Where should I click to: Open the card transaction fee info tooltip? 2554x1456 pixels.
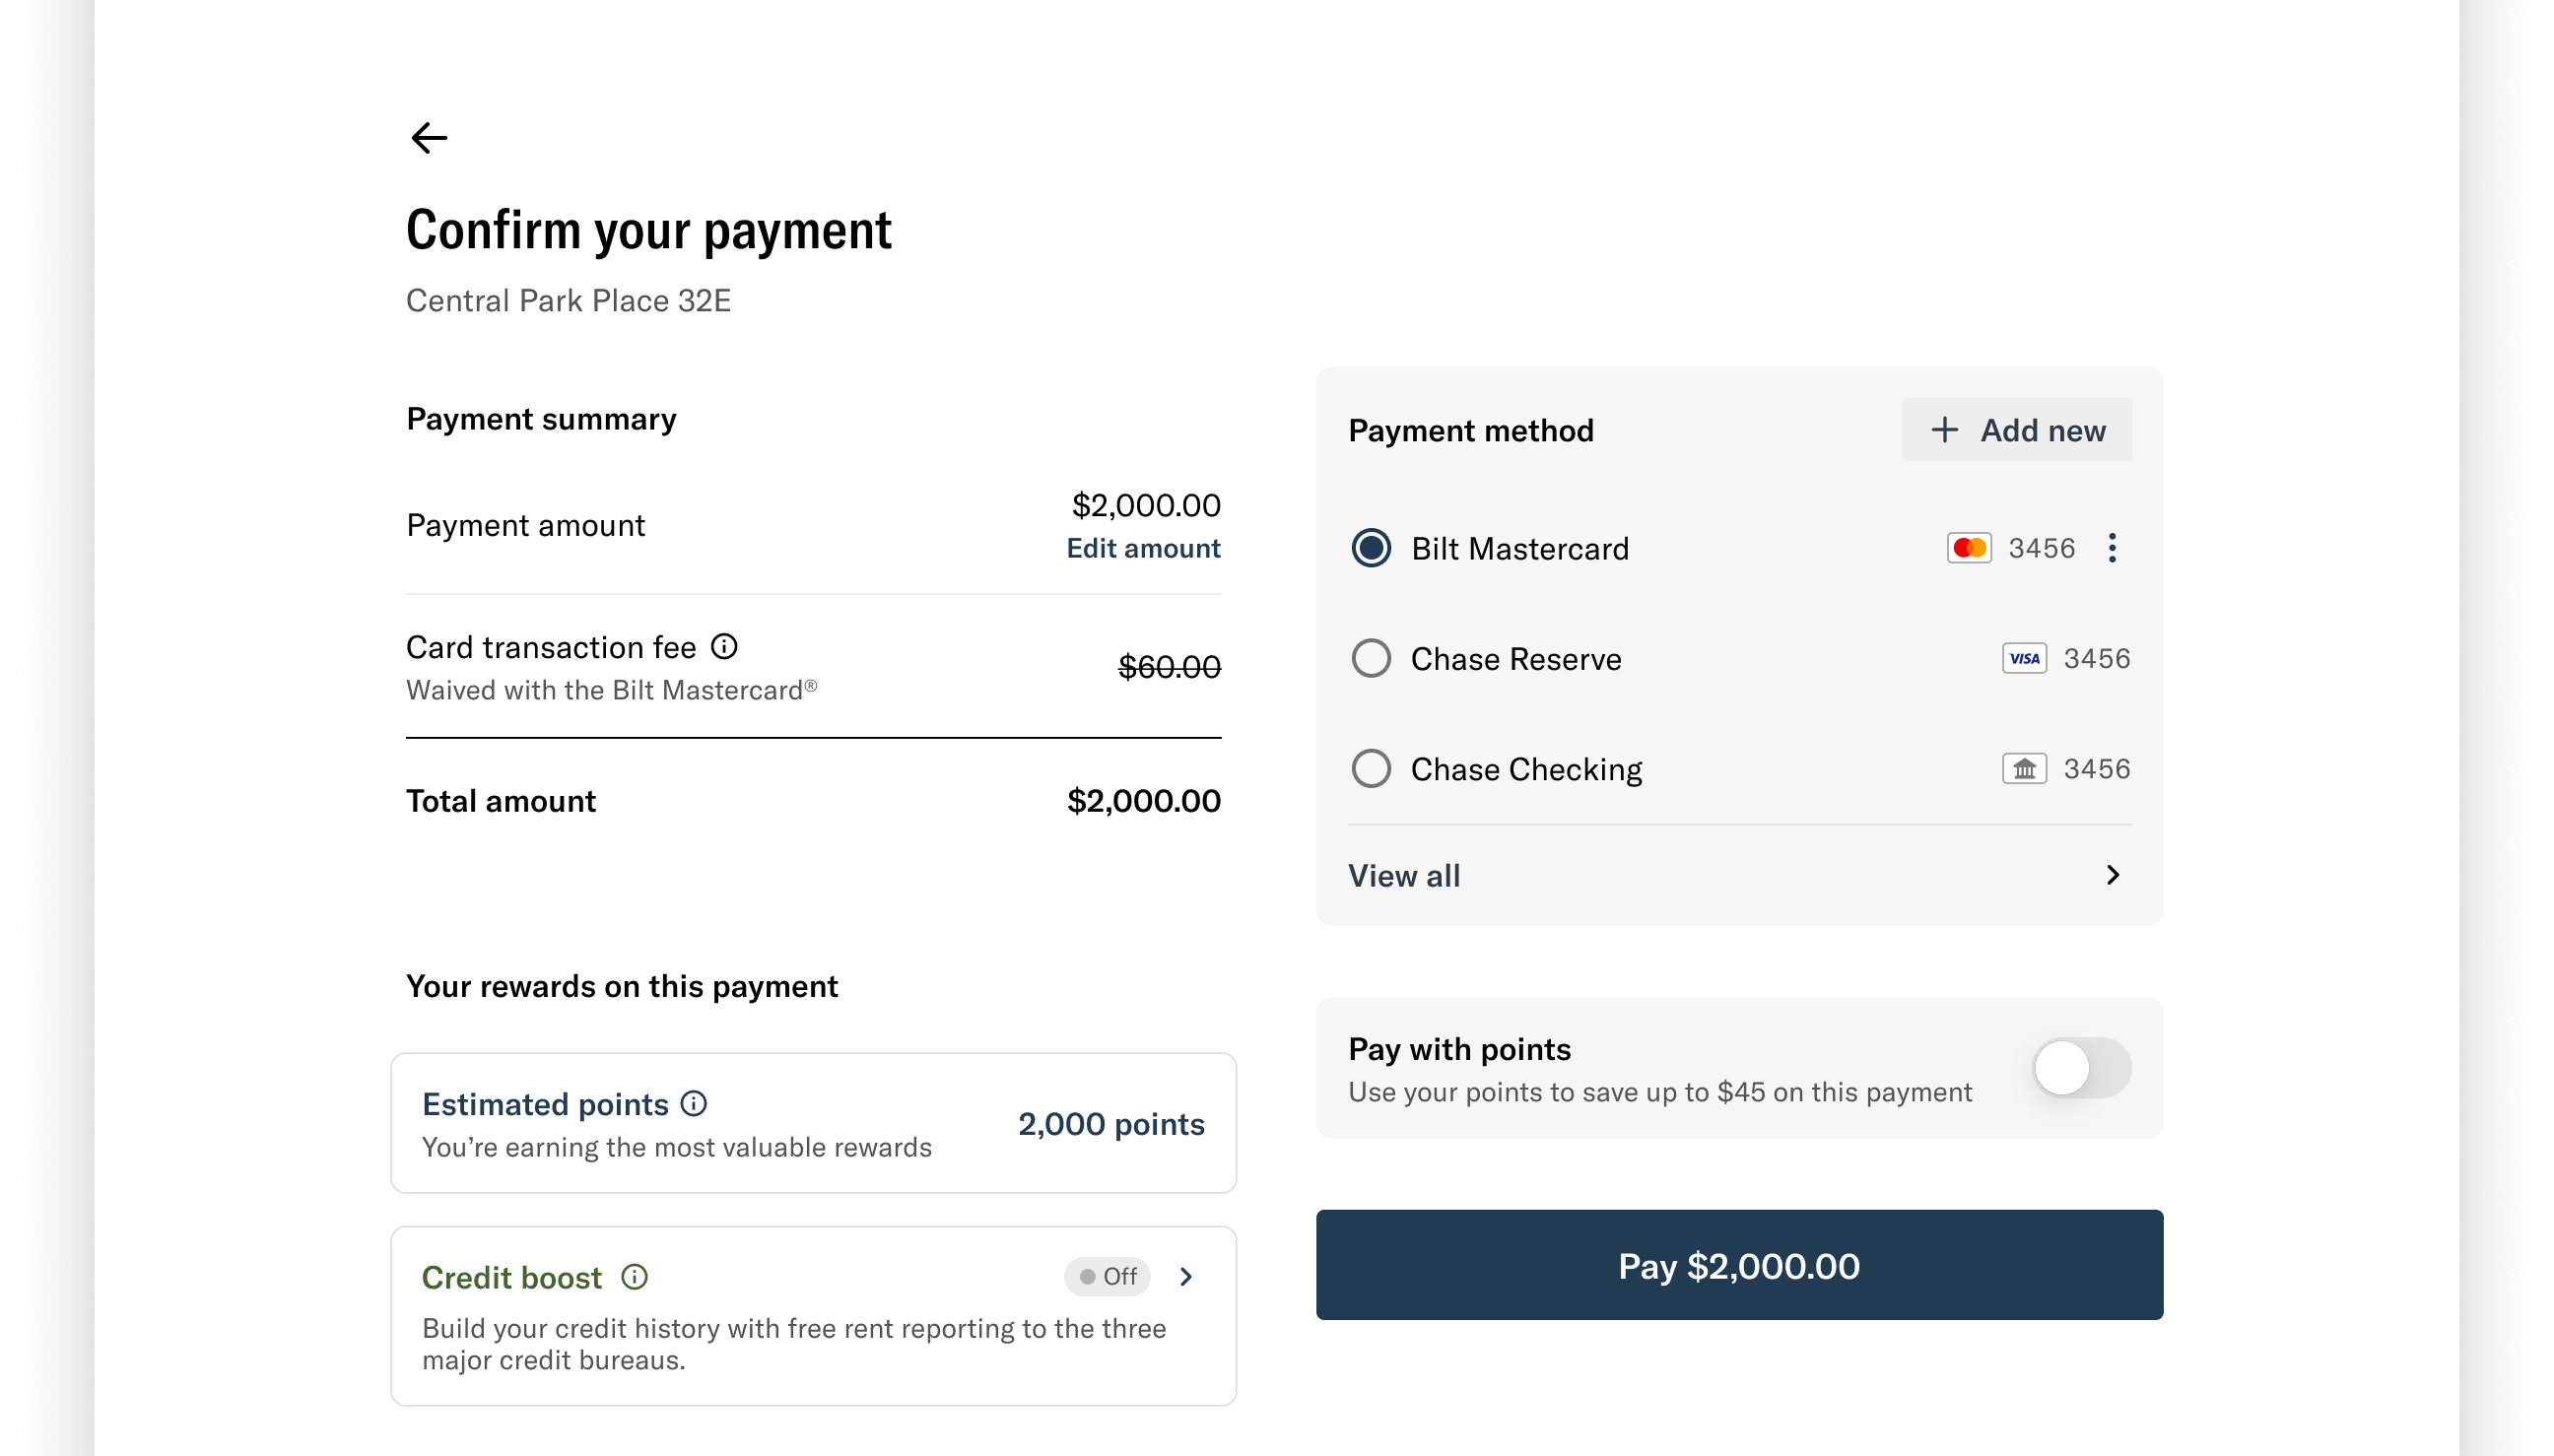[723, 646]
